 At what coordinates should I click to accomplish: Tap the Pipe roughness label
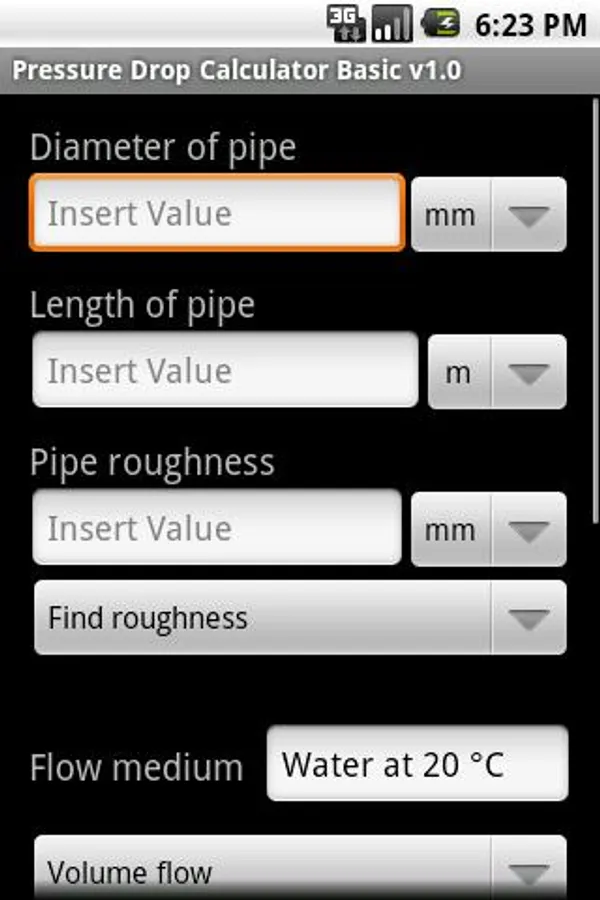152,462
